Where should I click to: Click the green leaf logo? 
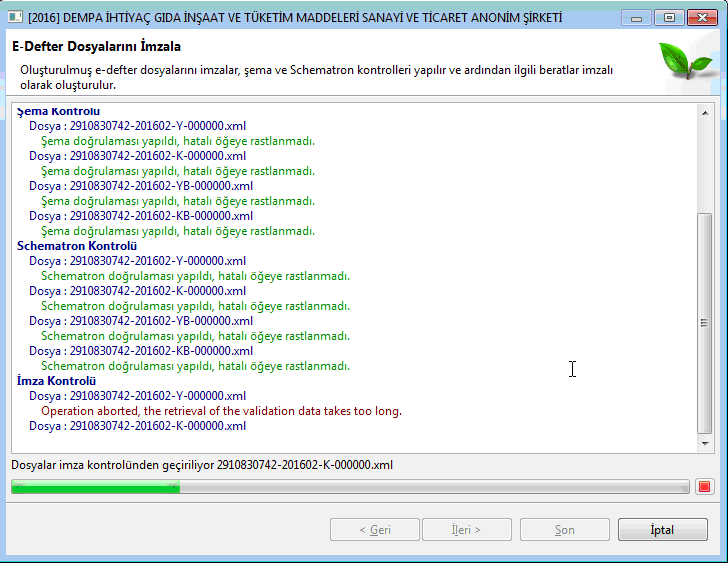tap(686, 65)
